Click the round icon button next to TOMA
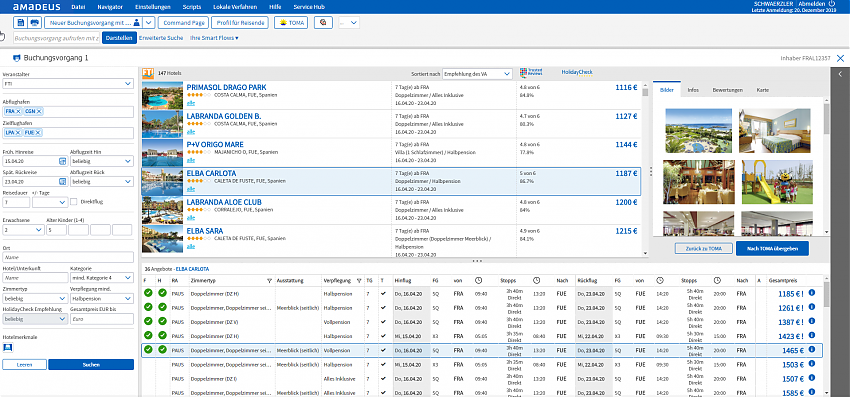 click(323, 23)
